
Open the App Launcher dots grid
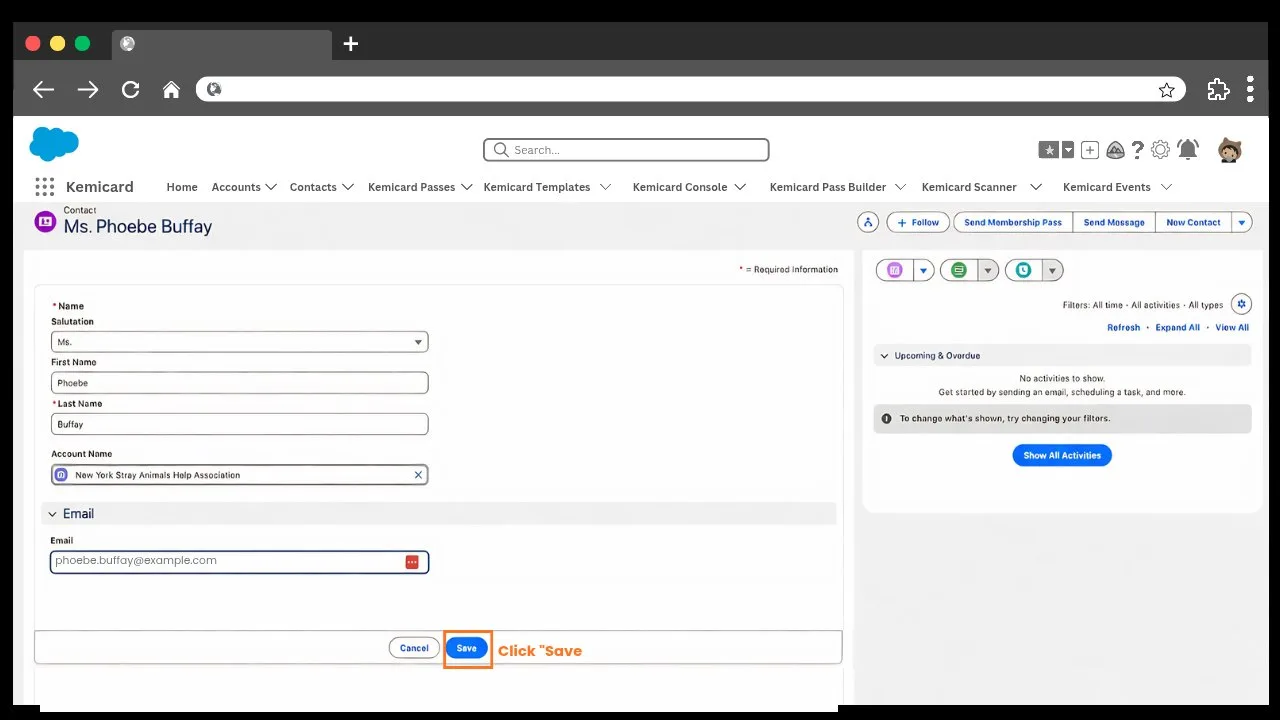44,187
